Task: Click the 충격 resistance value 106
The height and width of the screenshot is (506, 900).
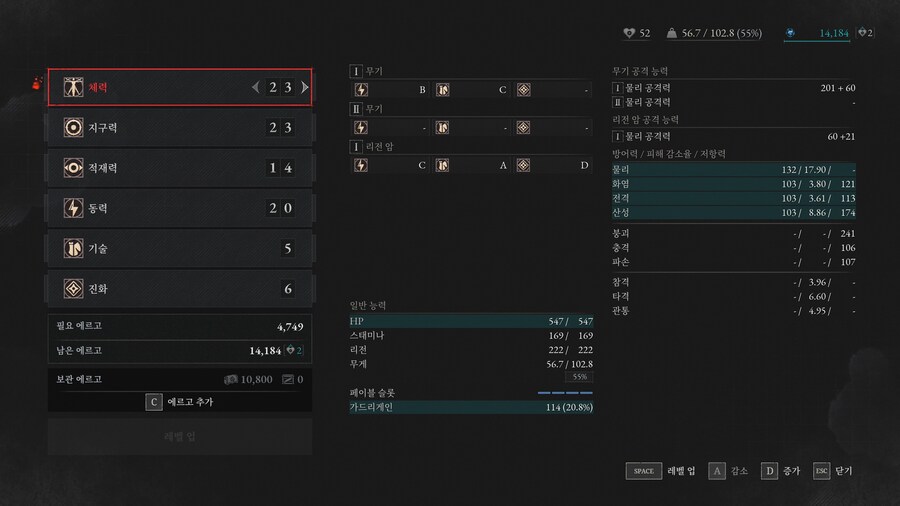Action: point(847,248)
